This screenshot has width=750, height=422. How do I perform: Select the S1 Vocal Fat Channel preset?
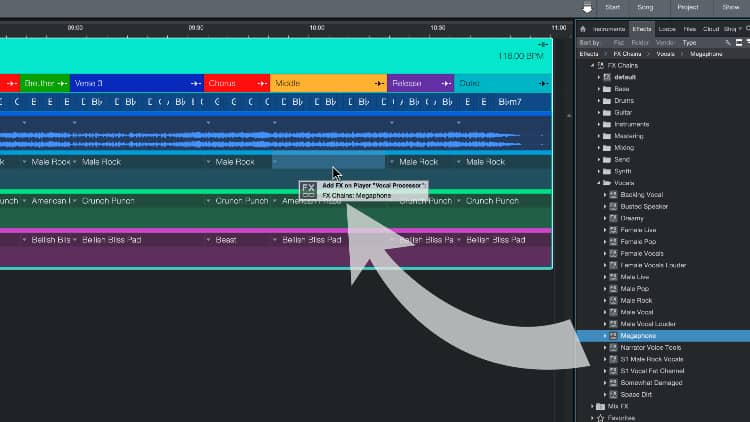(652, 371)
